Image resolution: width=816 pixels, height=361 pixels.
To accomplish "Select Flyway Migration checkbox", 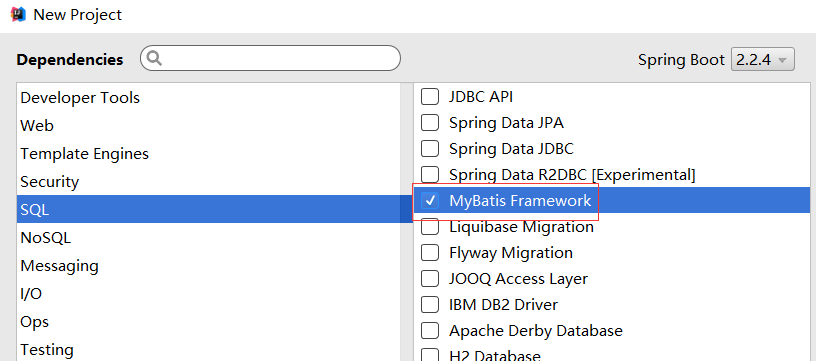I will (429, 253).
